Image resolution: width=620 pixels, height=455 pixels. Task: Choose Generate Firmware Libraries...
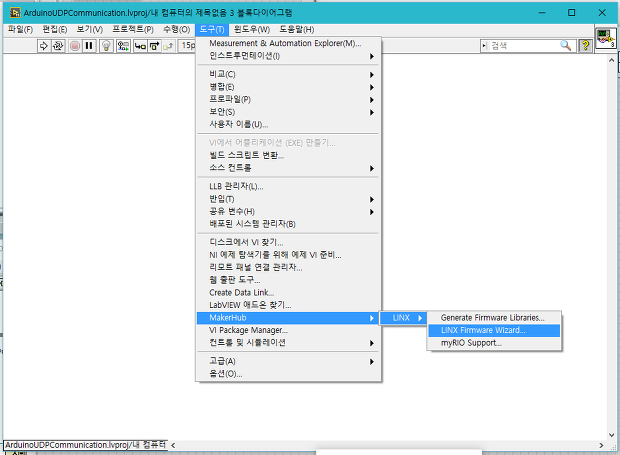point(494,318)
